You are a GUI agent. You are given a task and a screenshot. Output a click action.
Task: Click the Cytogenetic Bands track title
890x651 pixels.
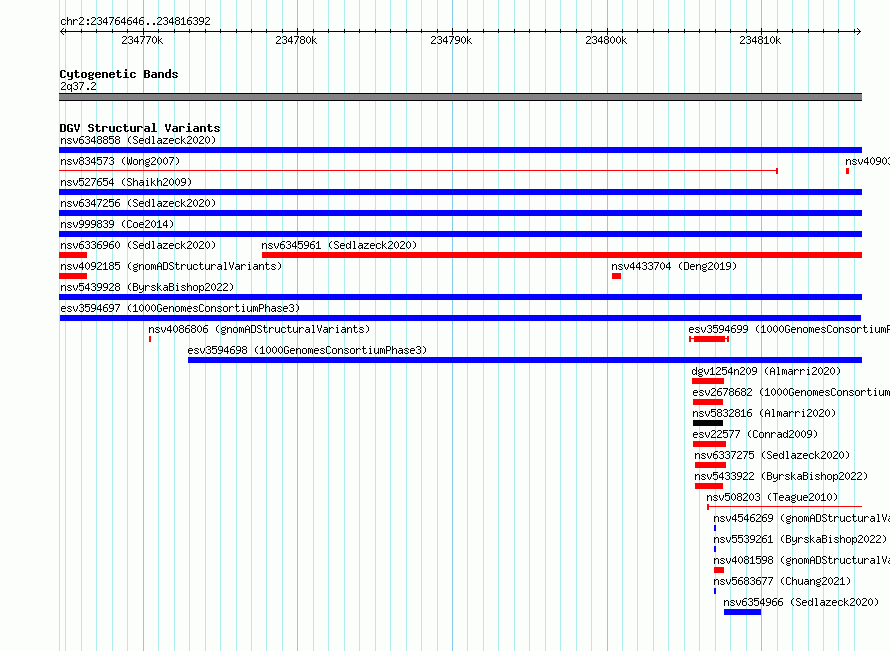[119, 74]
